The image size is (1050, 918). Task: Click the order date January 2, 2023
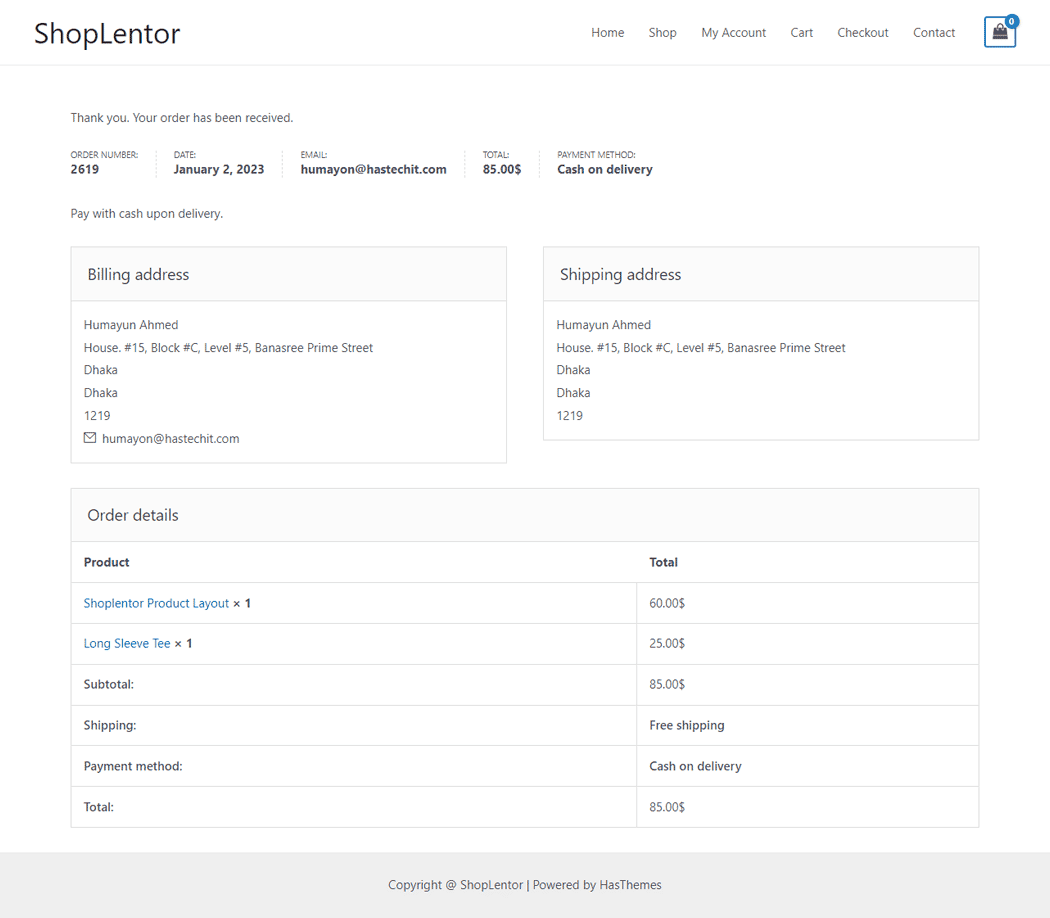pyautogui.click(x=219, y=170)
